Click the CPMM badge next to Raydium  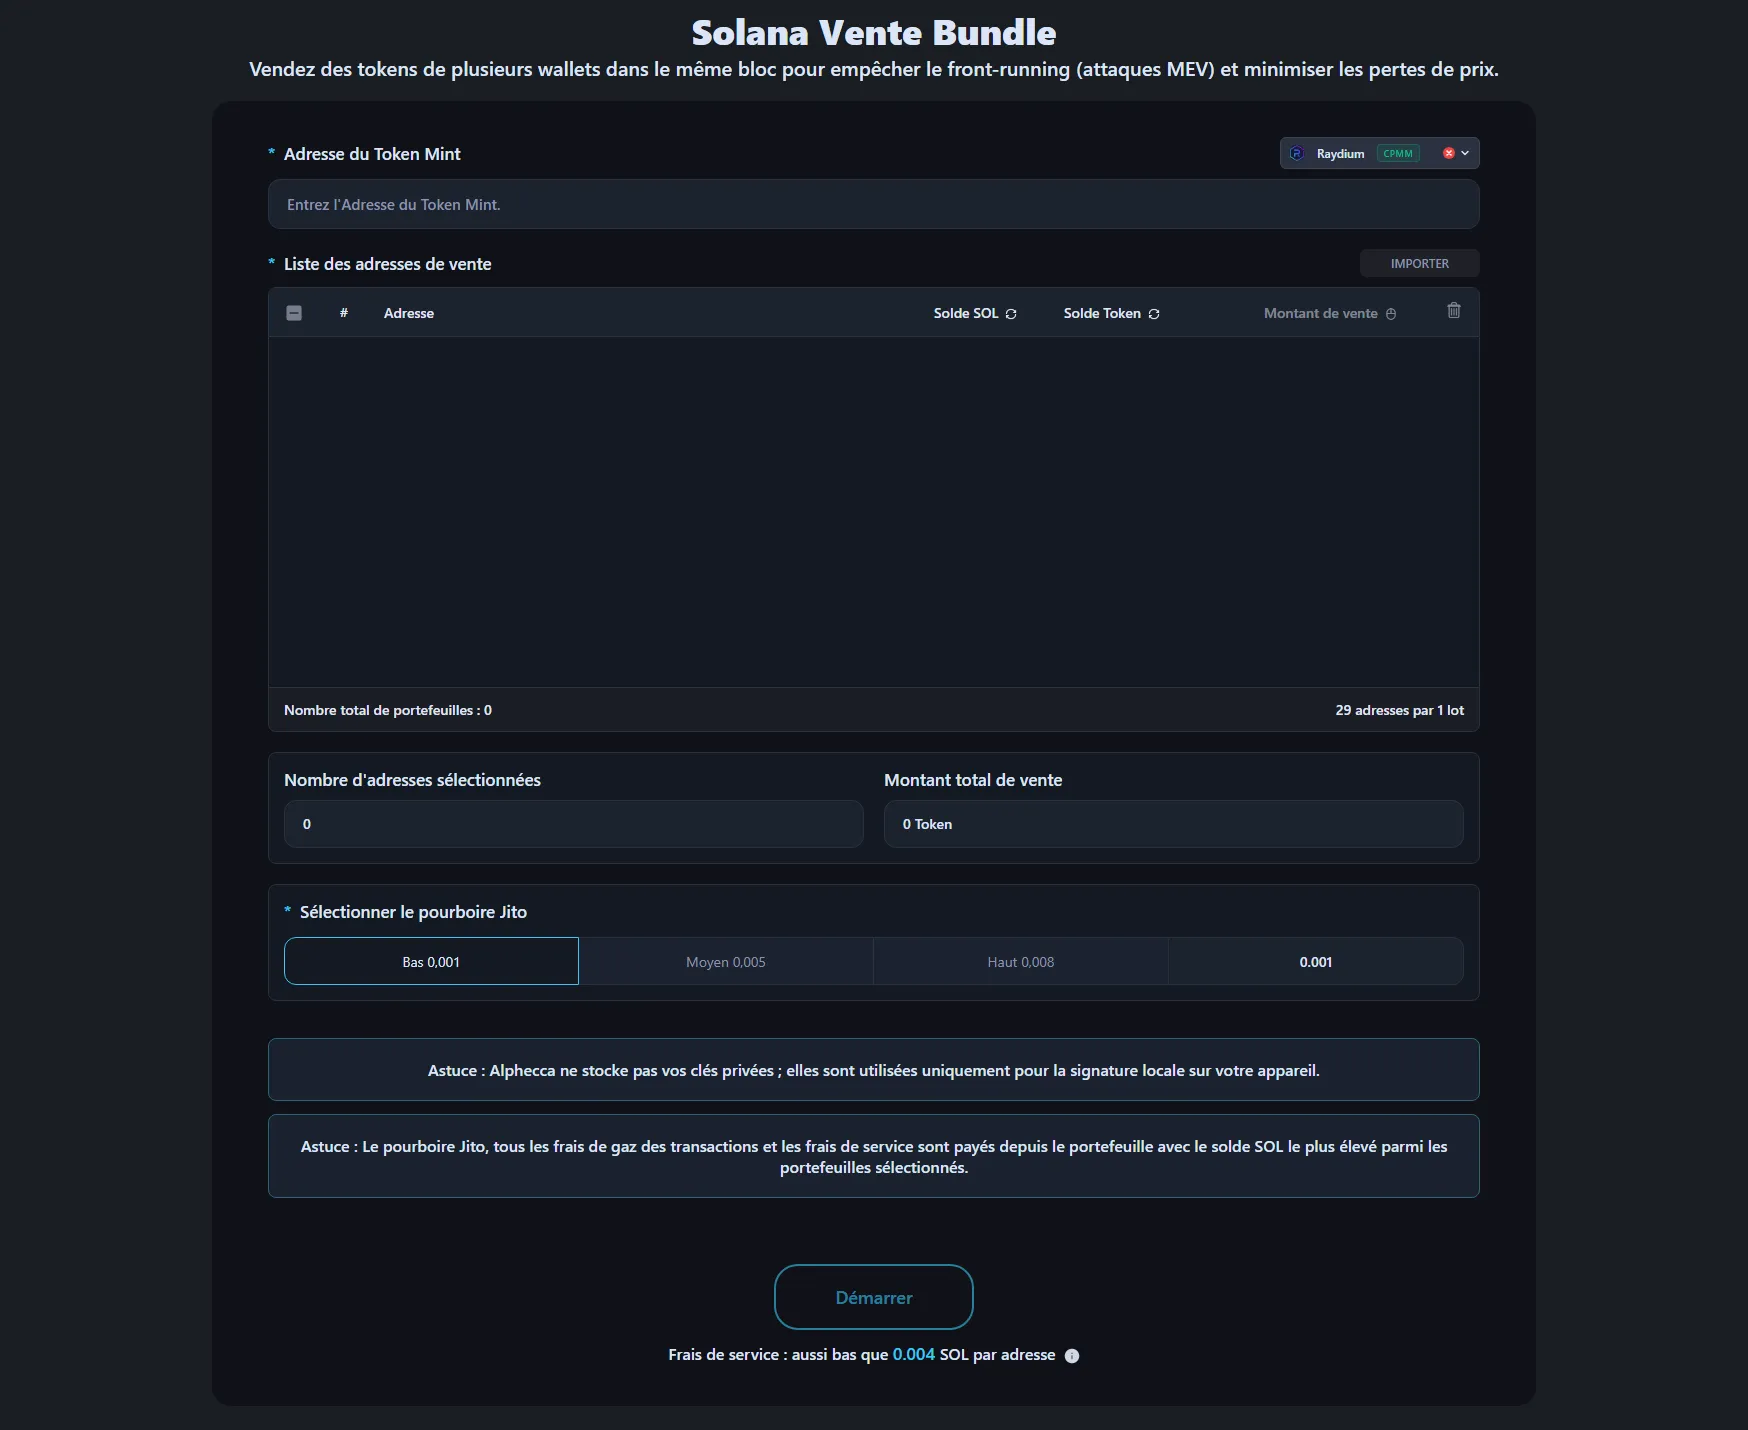1398,153
